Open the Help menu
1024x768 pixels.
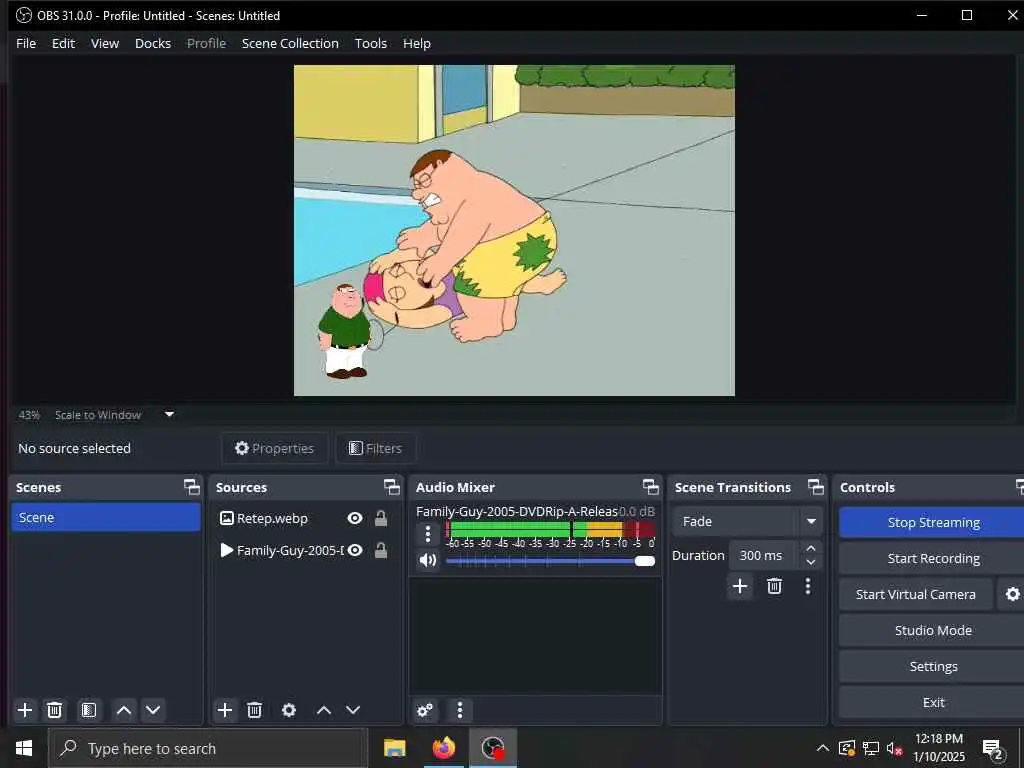click(x=417, y=43)
